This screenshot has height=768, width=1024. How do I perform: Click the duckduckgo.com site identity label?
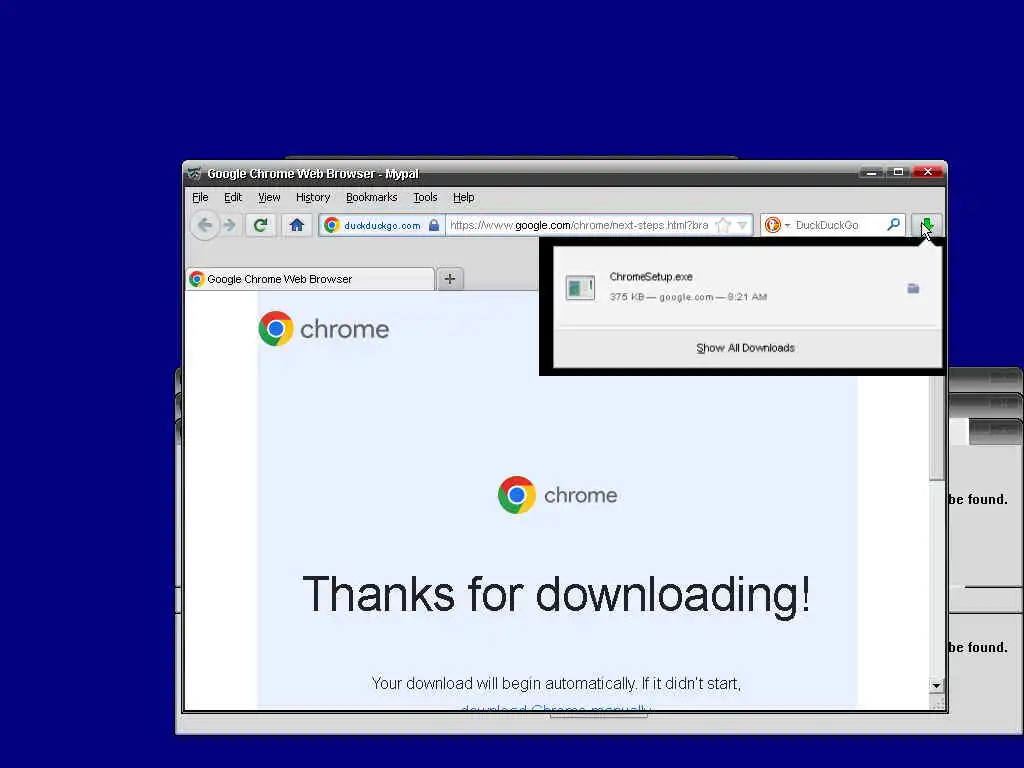click(382, 225)
